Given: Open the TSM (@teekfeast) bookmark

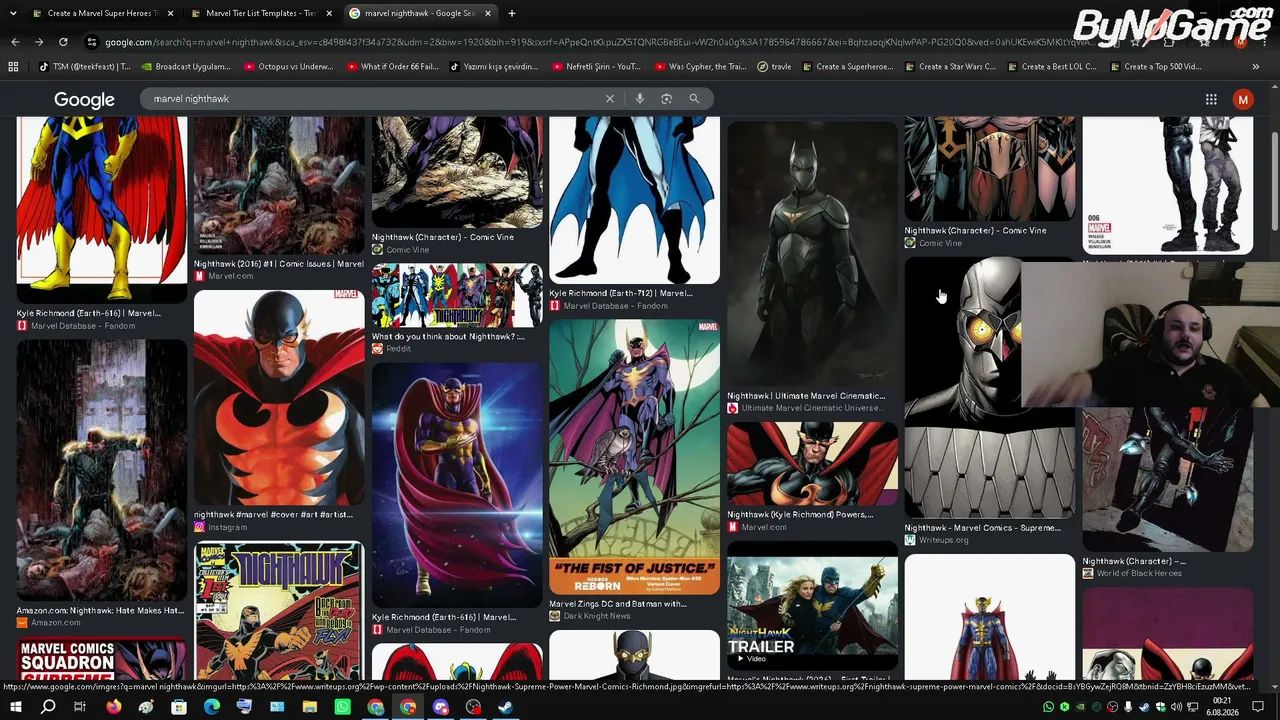Looking at the screenshot, I should [x=85, y=67].
